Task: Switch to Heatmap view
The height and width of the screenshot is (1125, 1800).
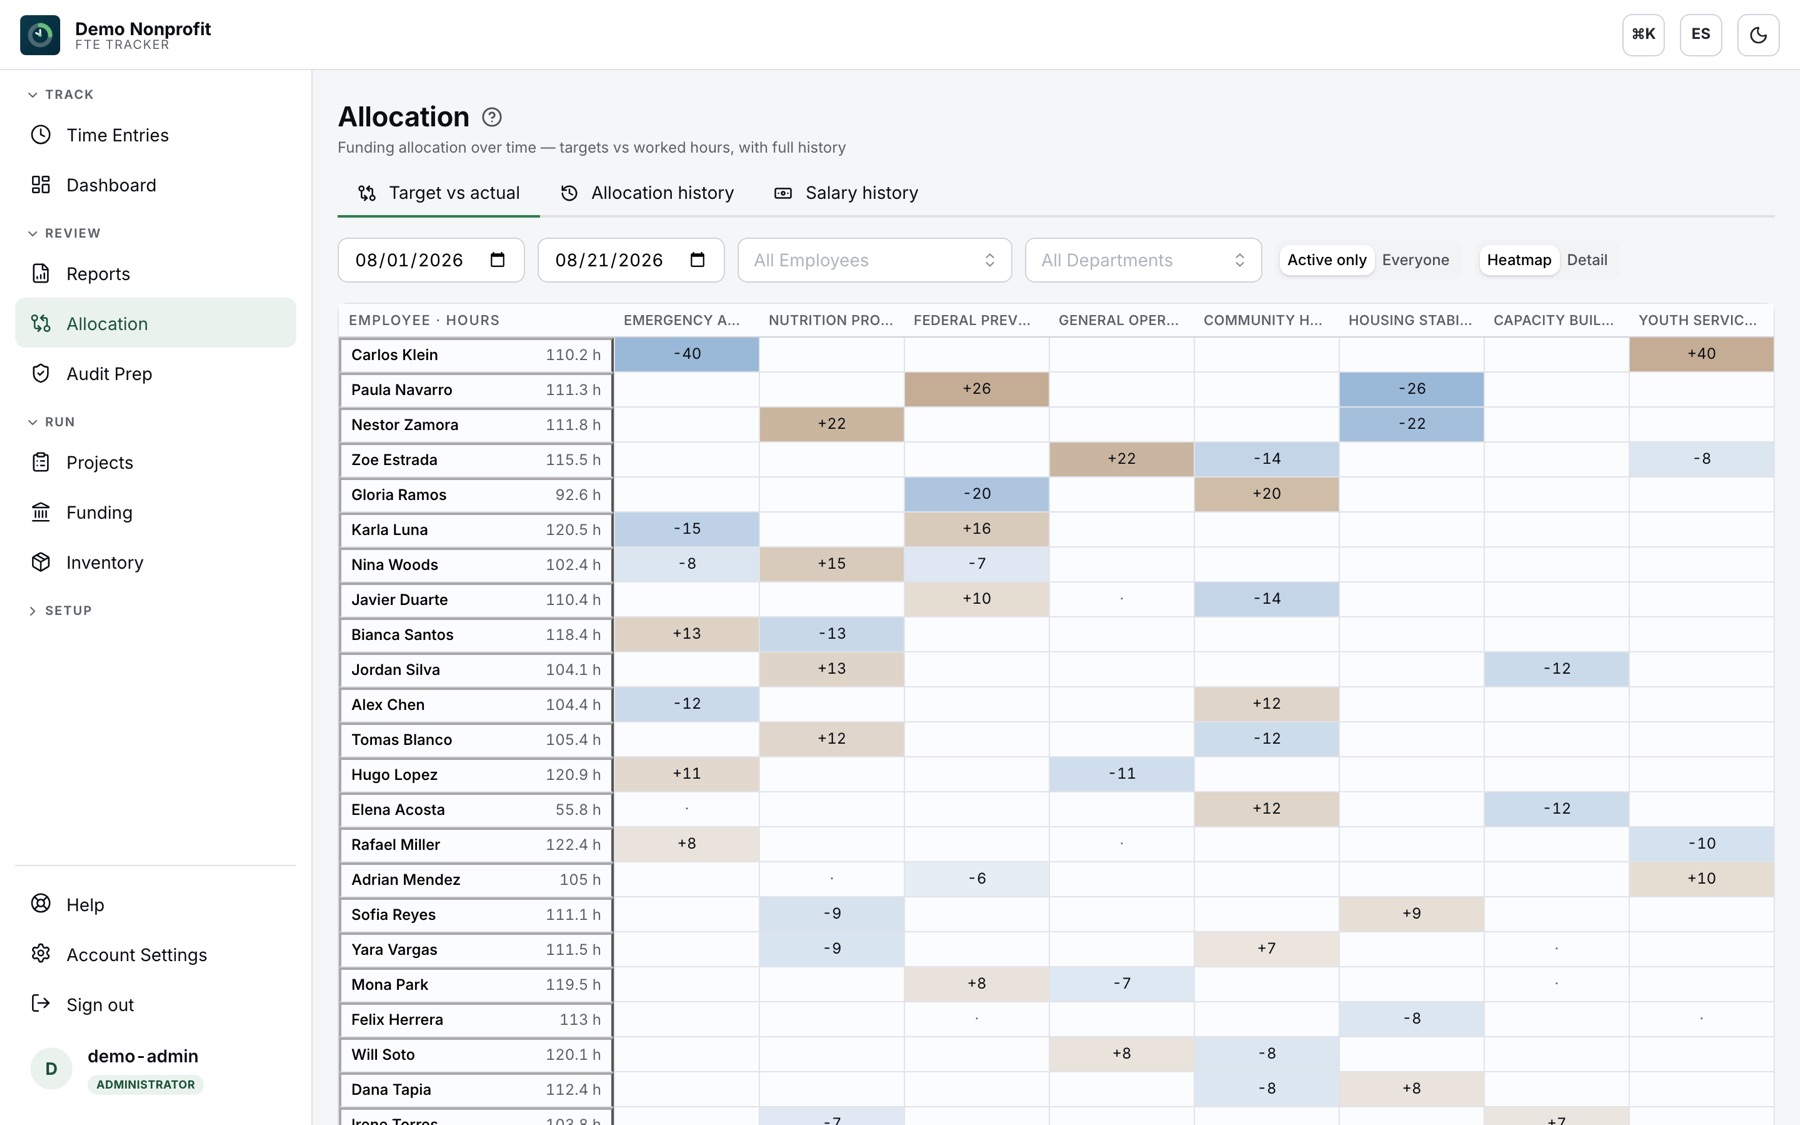Action: coord(1519,260)
